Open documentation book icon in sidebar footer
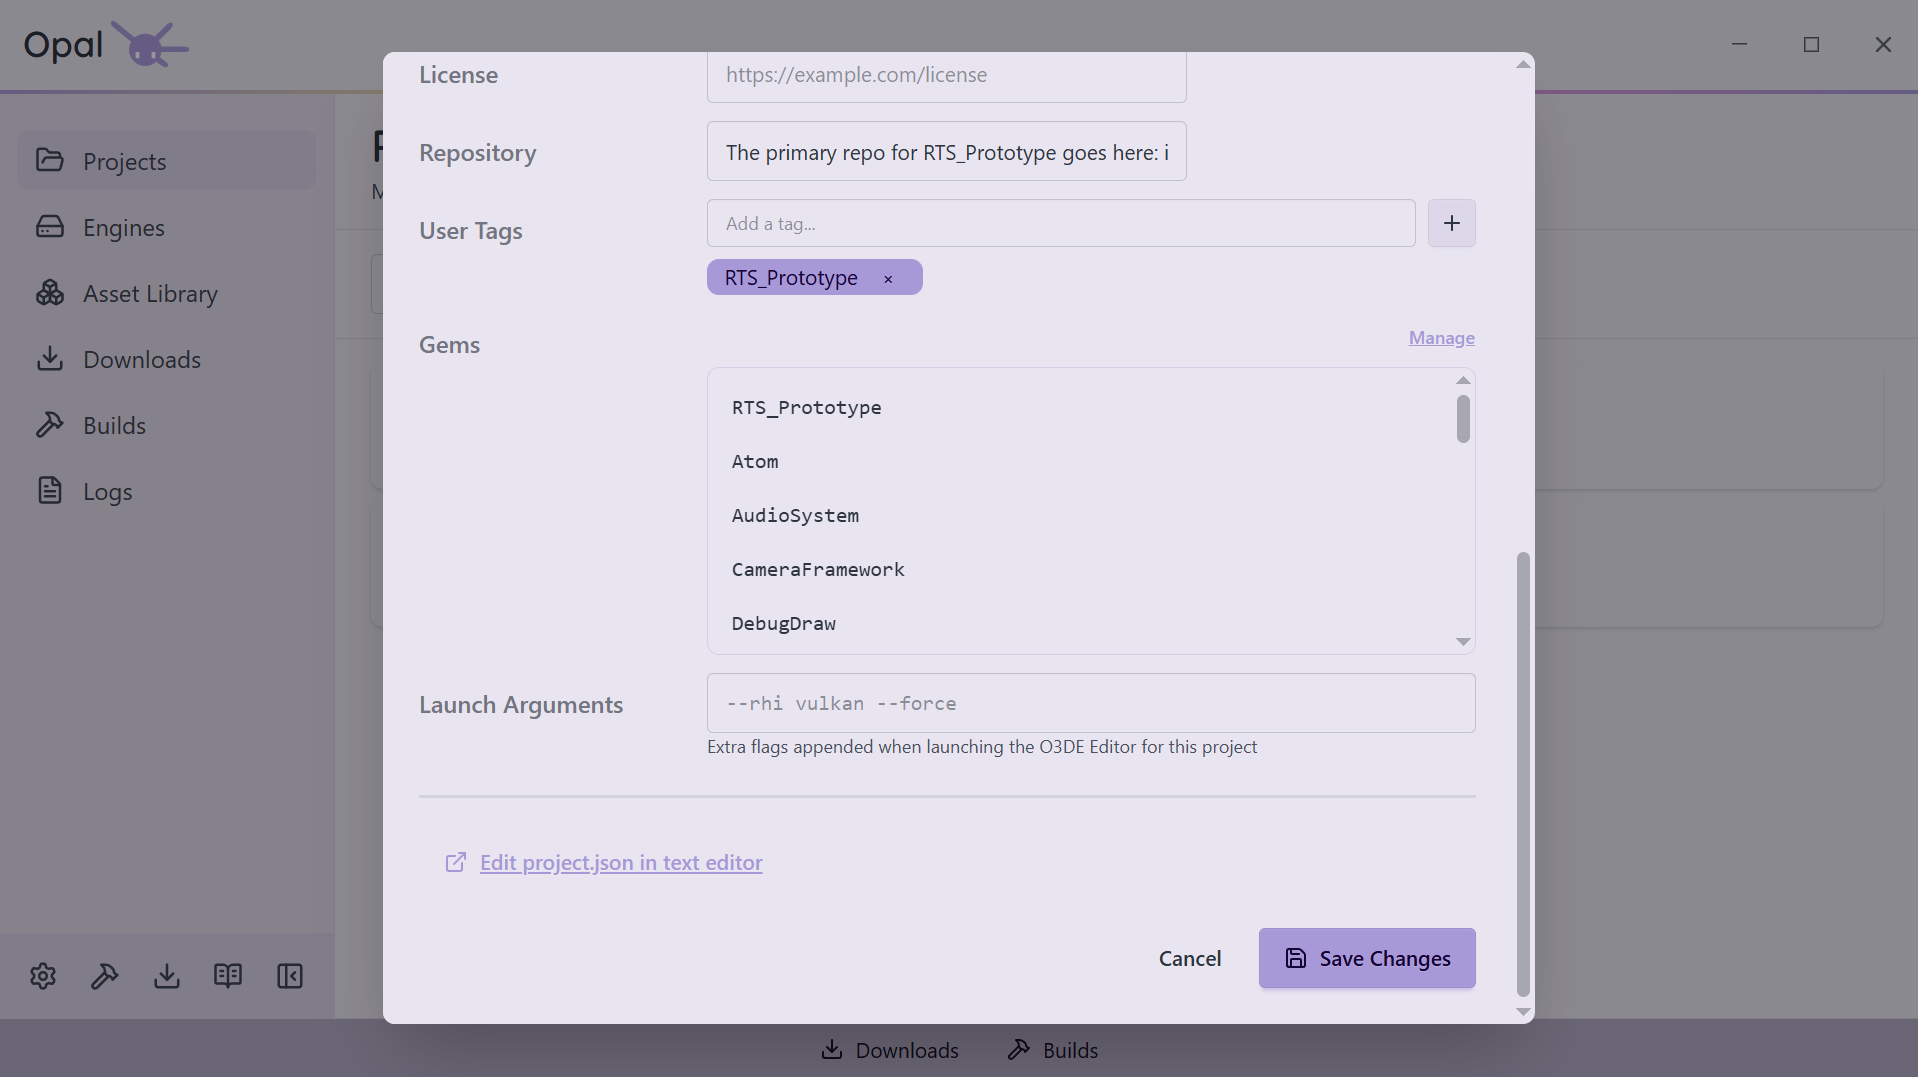 click(228, 976)
